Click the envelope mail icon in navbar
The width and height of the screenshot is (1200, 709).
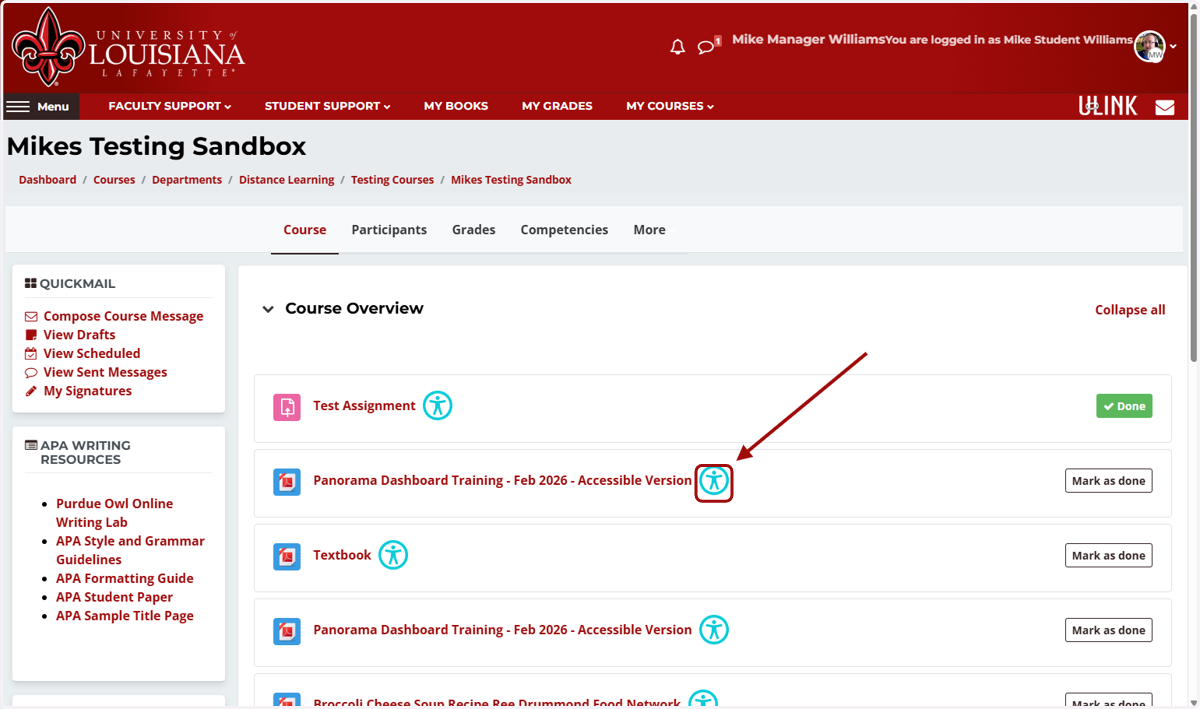[1165, 107]
